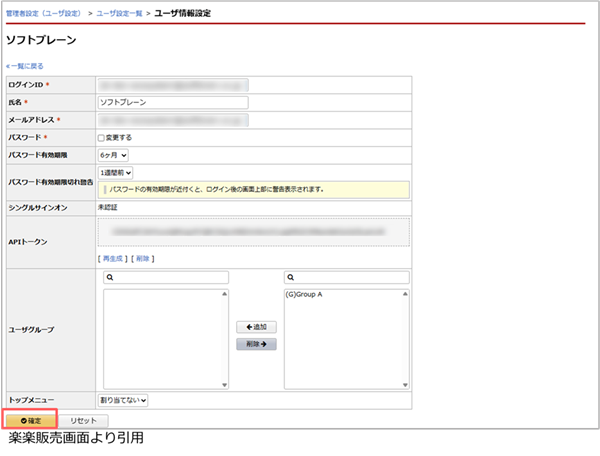
Task: Click the right user group search field
Action: click(x=346, y=277)
